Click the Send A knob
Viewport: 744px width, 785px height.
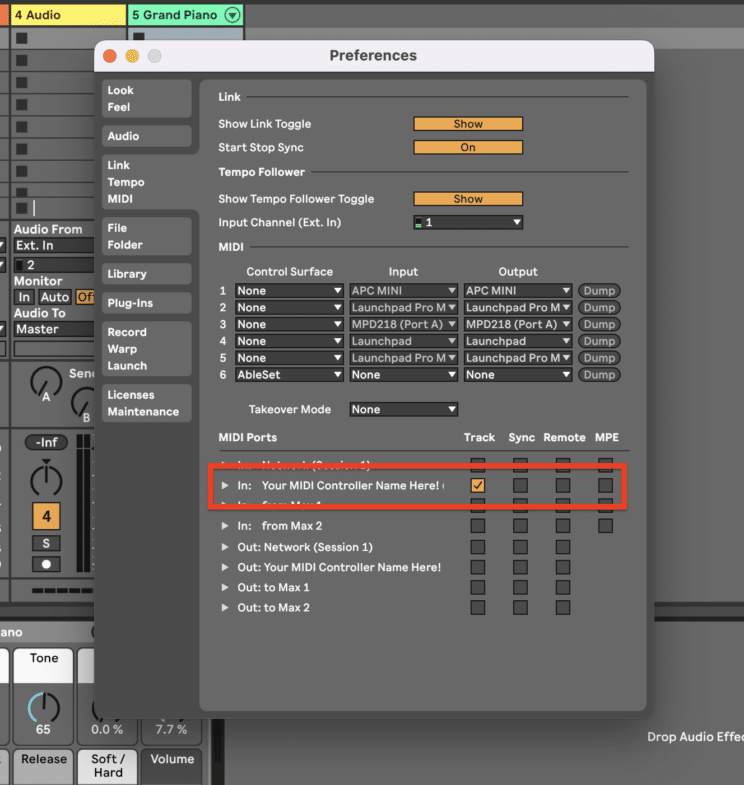pos(45,381)
